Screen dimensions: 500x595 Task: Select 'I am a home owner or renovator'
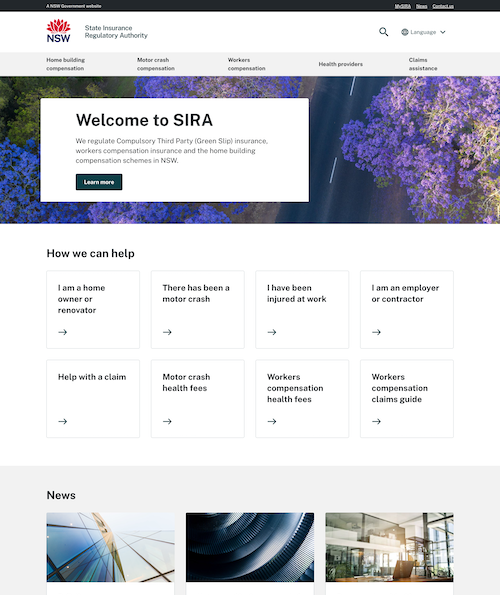click(82, 299)
